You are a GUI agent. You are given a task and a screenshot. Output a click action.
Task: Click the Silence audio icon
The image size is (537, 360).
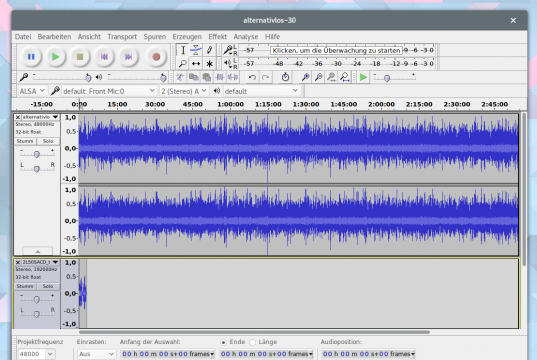click(x=233, y=77)
